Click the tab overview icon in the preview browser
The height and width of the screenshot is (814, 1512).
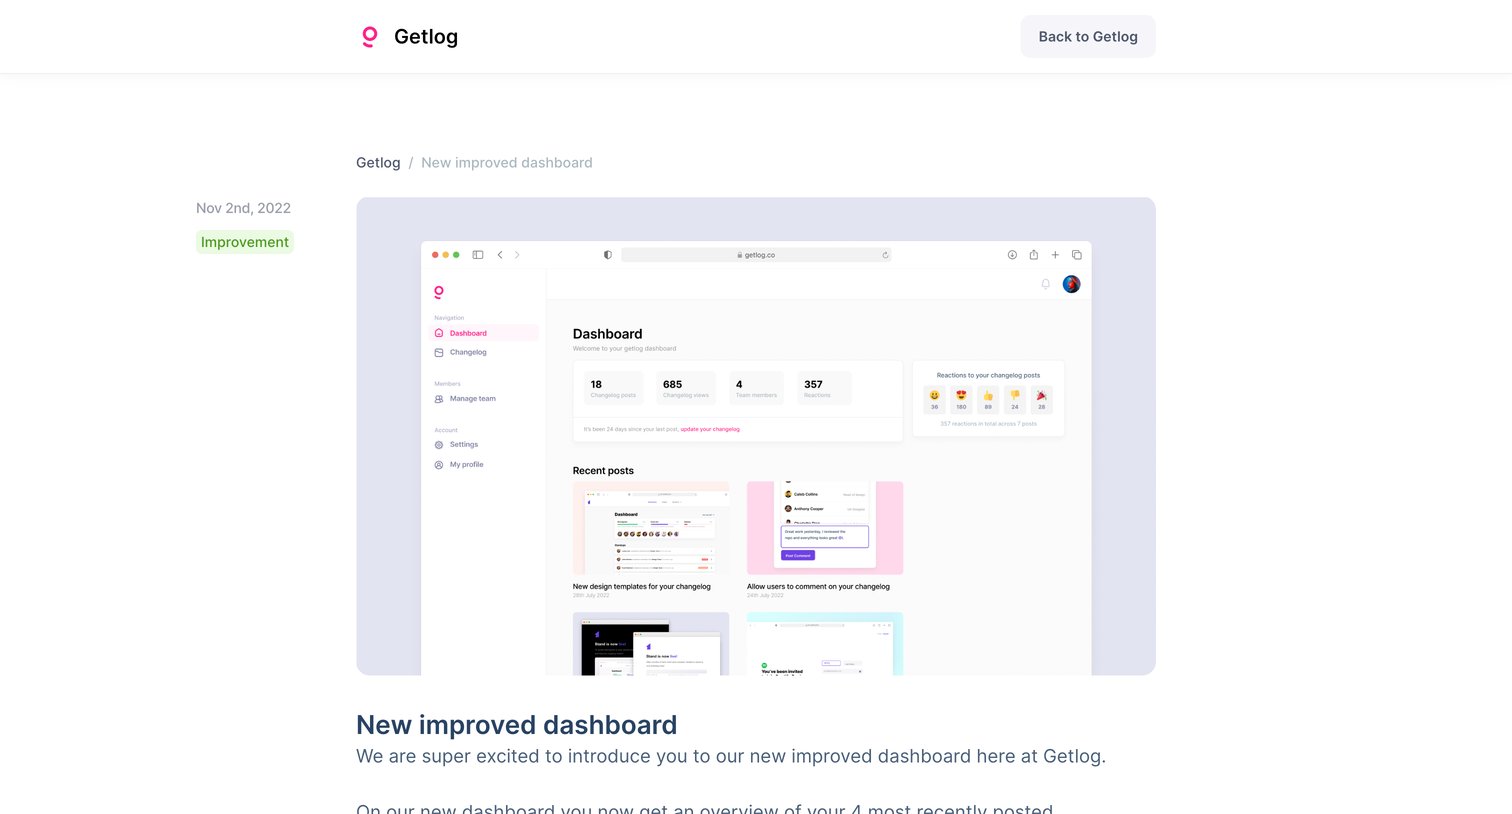coord(1077,255)
